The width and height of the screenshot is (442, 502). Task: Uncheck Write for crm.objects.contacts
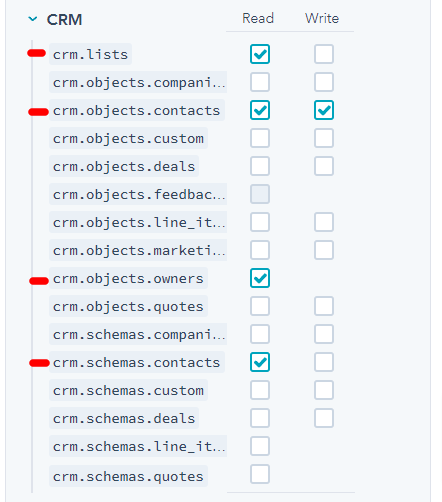[x=324, y=110]
